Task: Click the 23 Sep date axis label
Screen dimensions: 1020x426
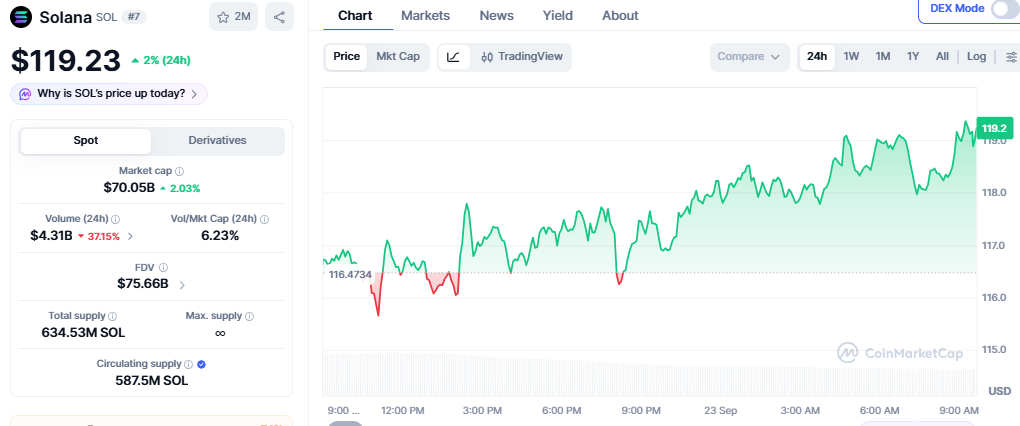Action: tap(720, 410)
